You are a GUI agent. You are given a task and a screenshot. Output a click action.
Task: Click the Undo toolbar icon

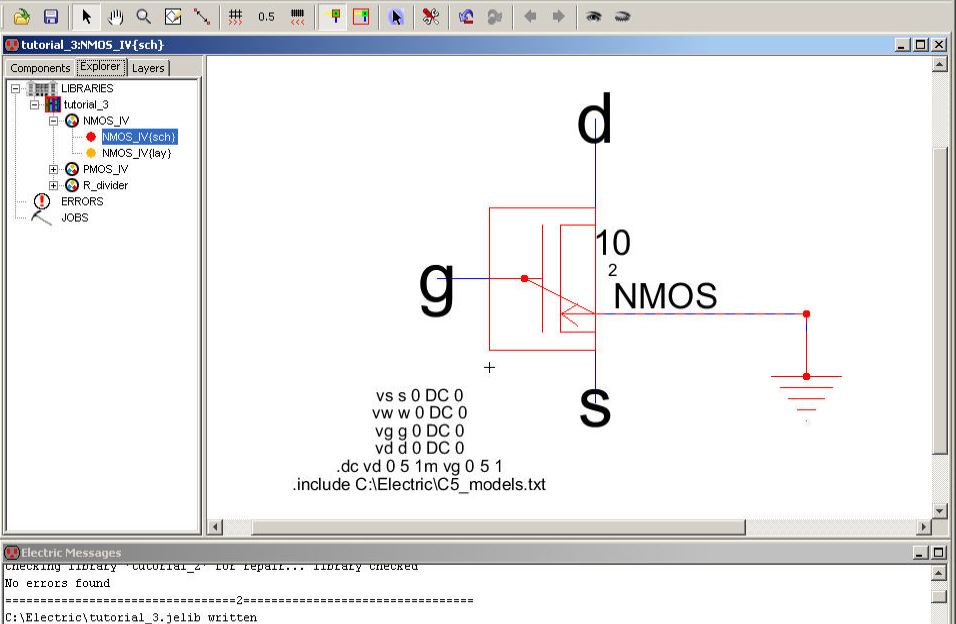466,16
